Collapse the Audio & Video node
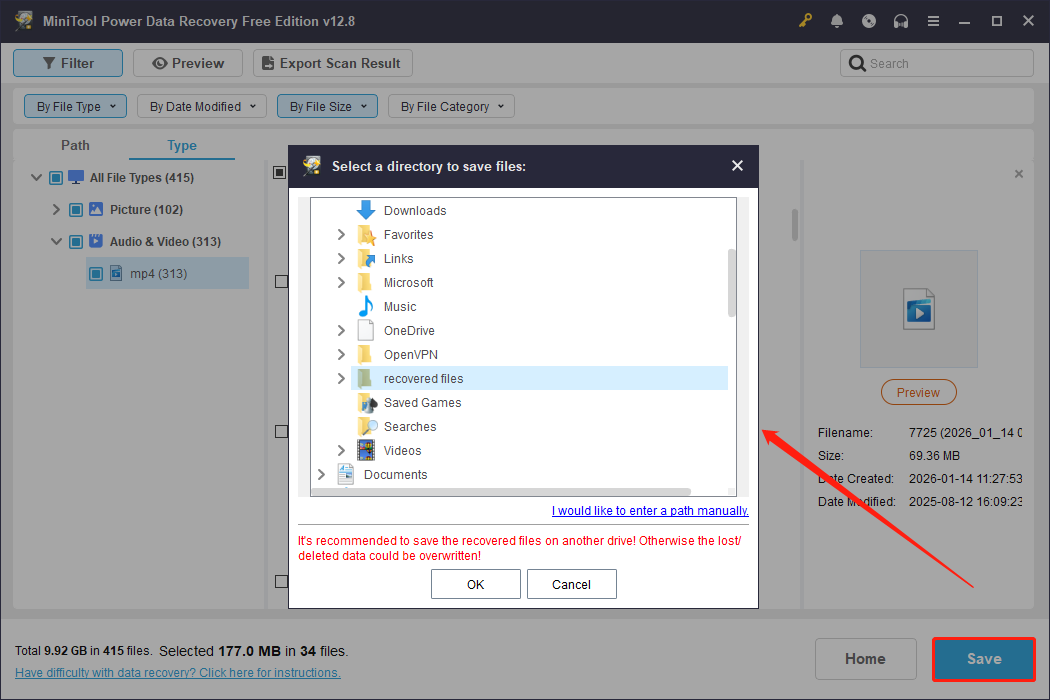Viewport: 1050px width, 700px height. [x=57, y=241]
